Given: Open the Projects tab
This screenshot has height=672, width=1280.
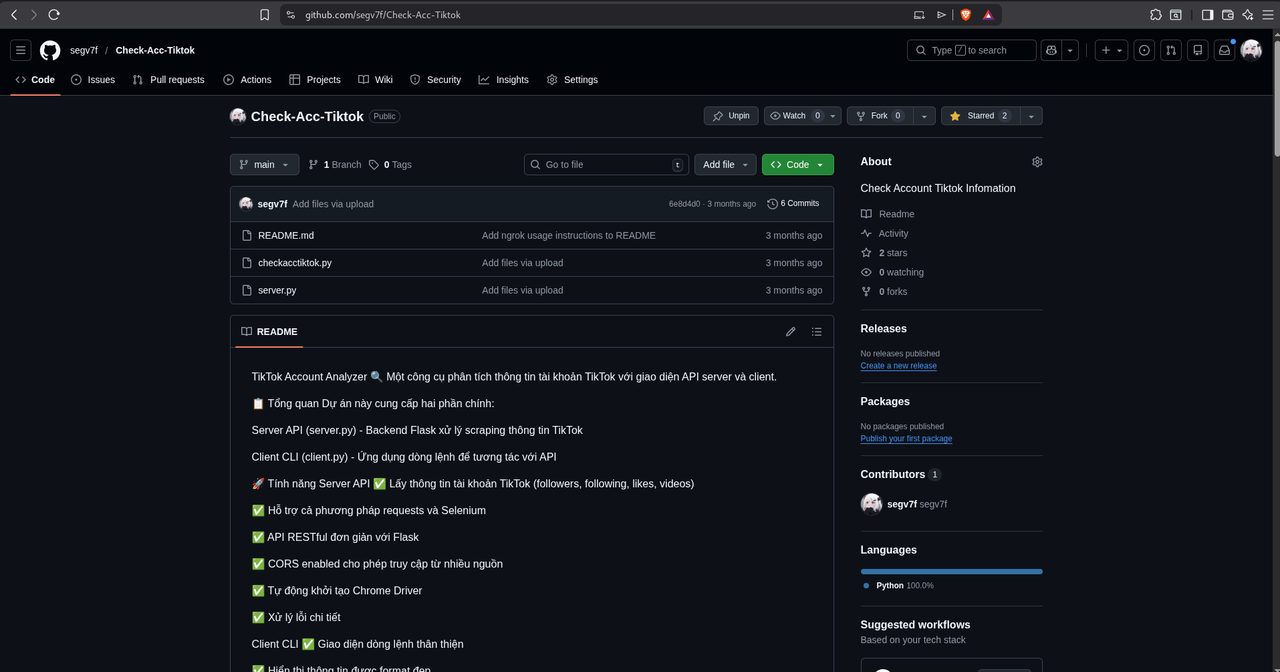Looking at the screenshot, I should point(315,80).
